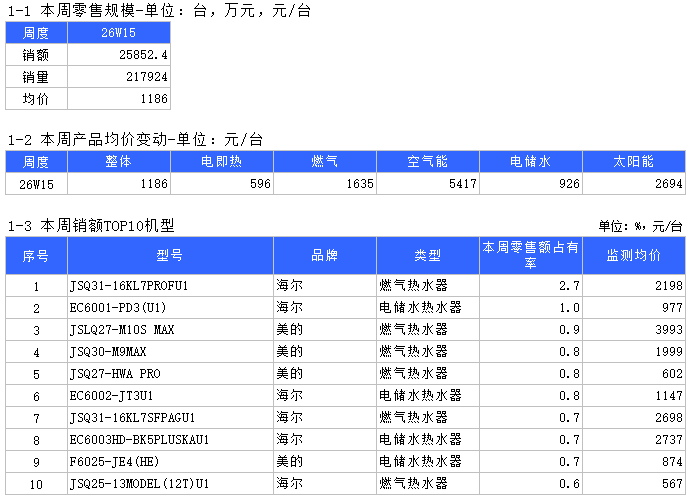The height and width of the screenshot is (502, 691).
Task: Select the 燃气 column header
Action: [x=325, y=161]
